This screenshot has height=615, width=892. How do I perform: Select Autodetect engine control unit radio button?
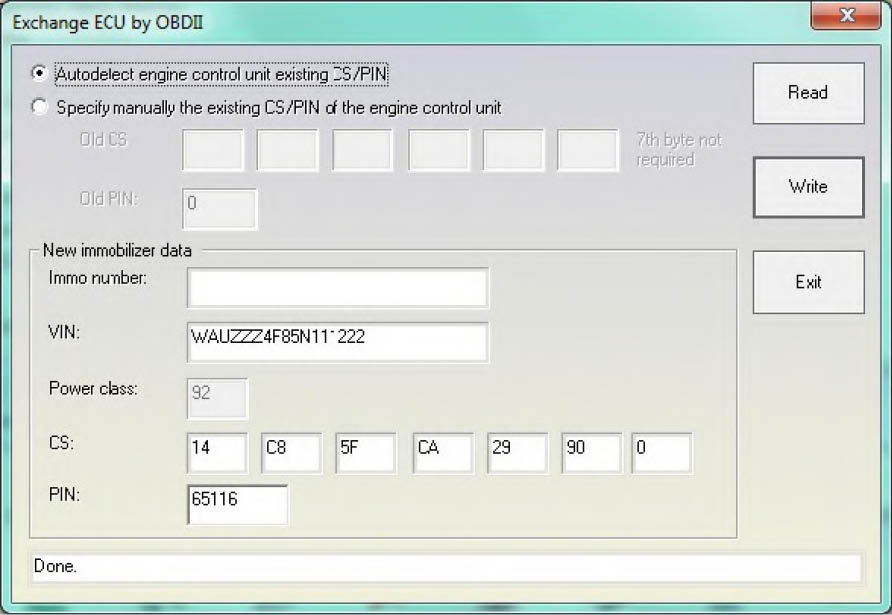coord(40,73)
